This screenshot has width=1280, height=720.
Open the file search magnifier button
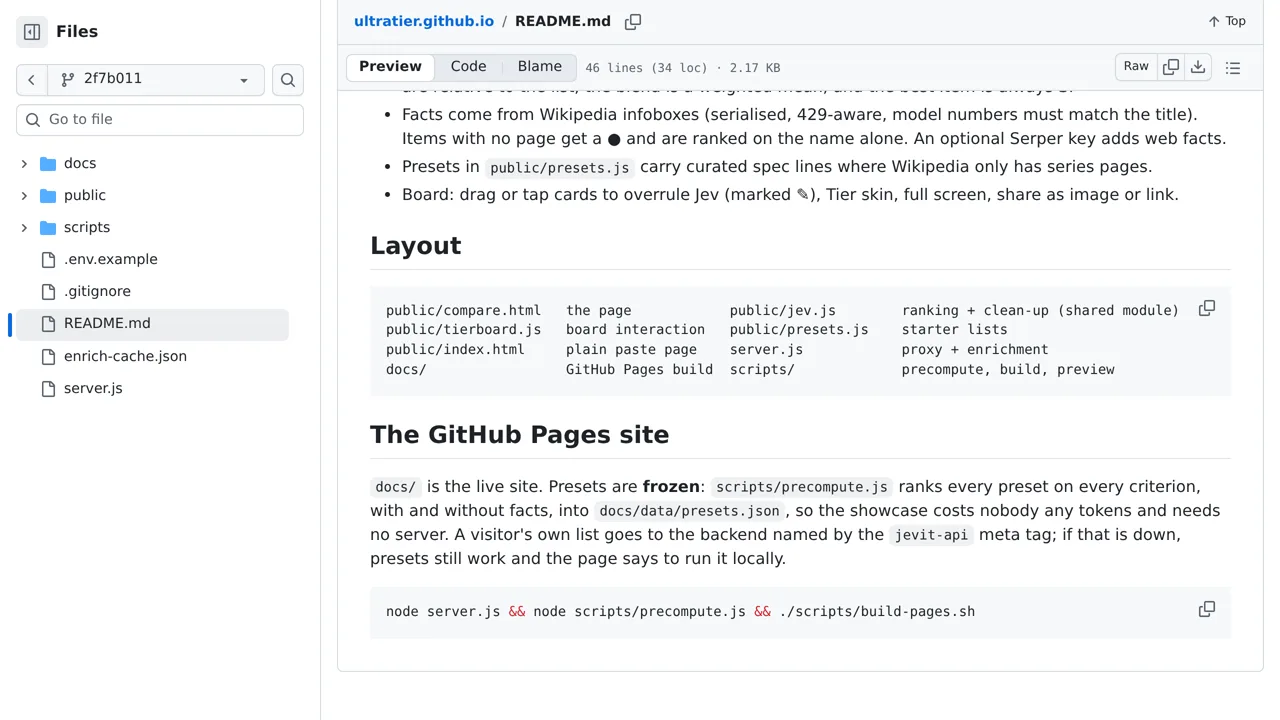click(x=288, y=80)
